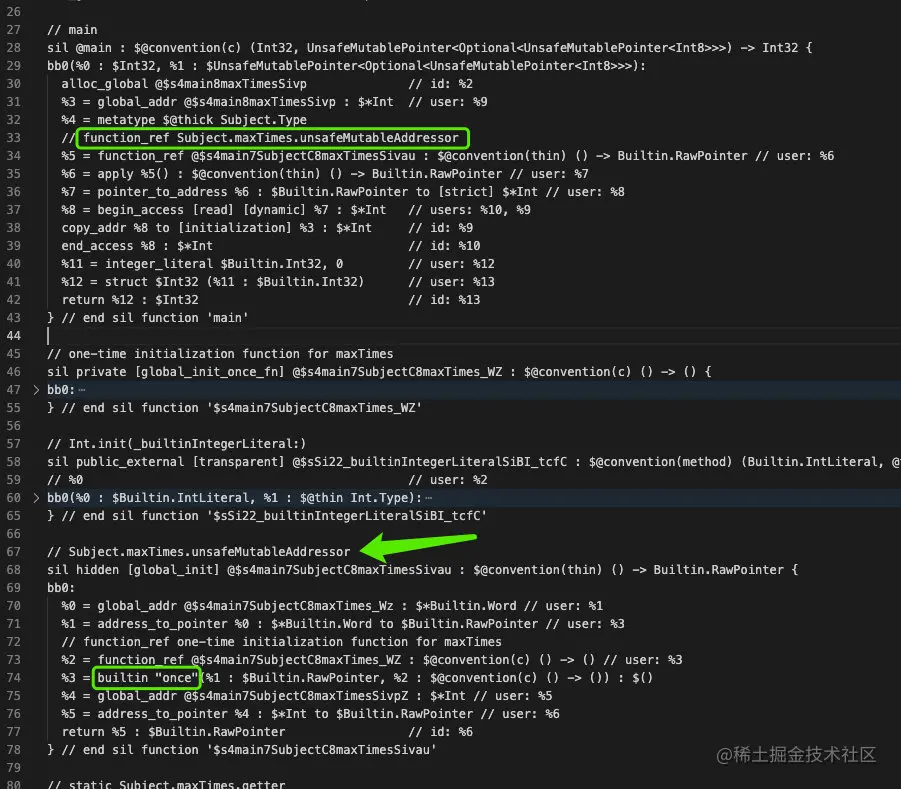Click '// id: %13' comment on line 42

coord(444,300)
